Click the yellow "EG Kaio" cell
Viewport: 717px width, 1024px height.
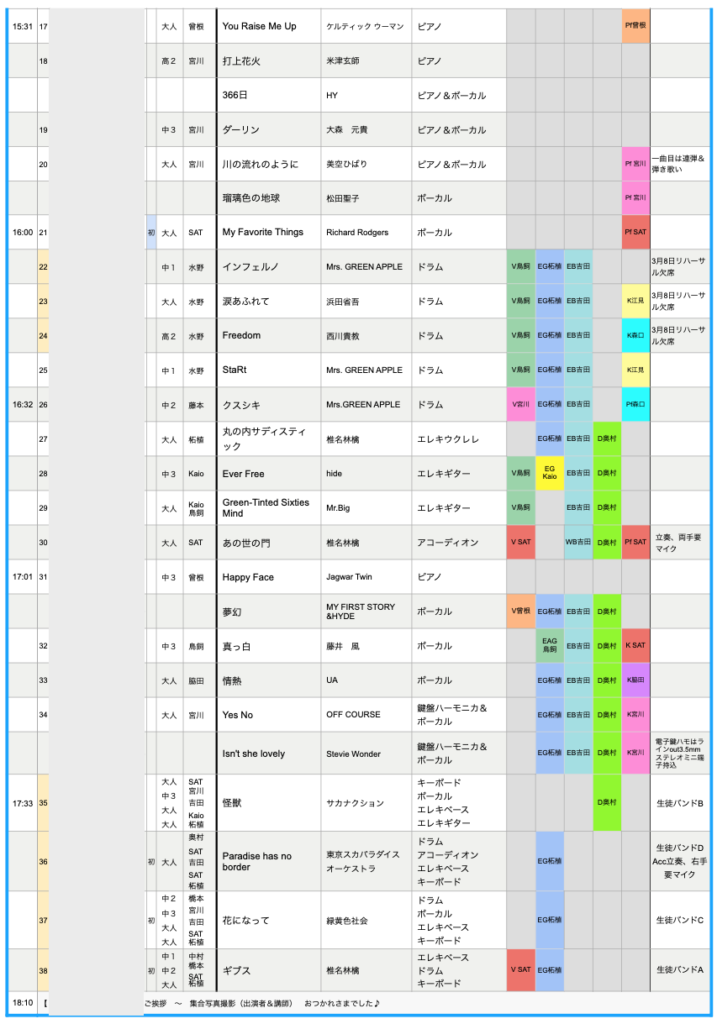[x=549, y=473]
